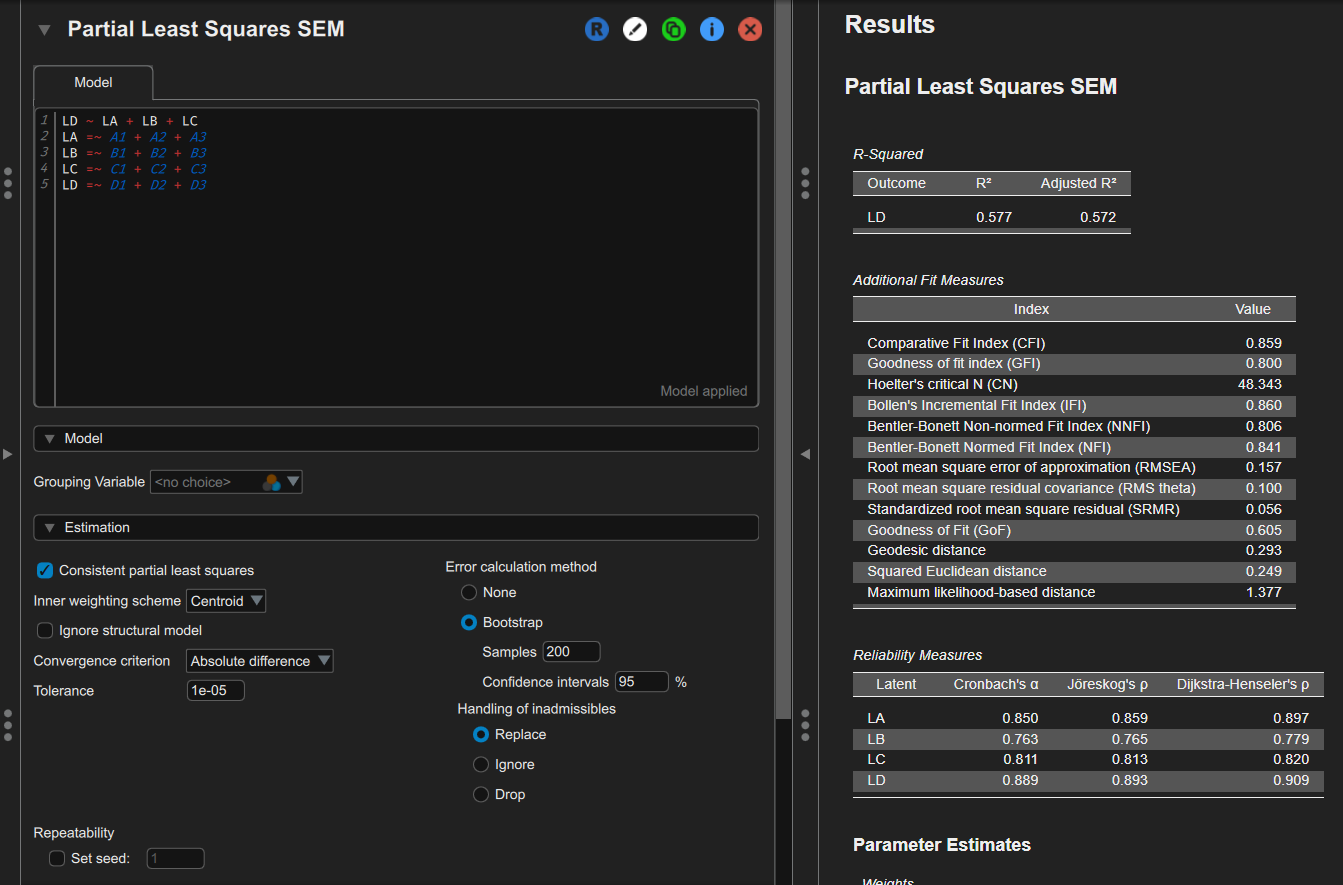This screenshot has width=1343, height=885.
Task: Click the pencil icon to edit analysis title
Action: 635,29
